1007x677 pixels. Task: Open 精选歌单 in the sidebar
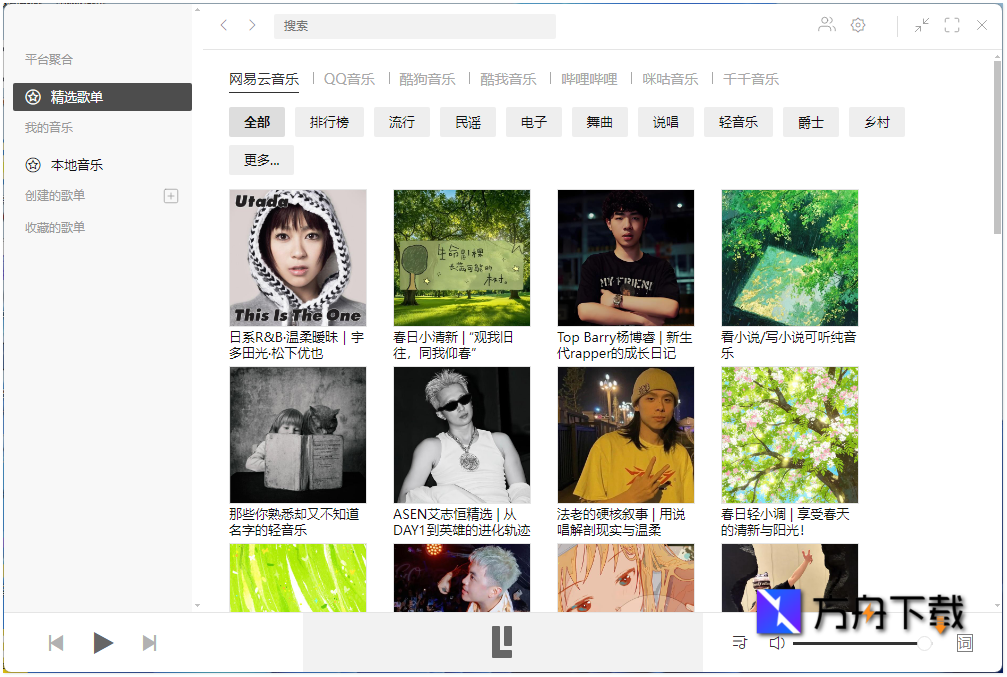click(x=102, y=97)
